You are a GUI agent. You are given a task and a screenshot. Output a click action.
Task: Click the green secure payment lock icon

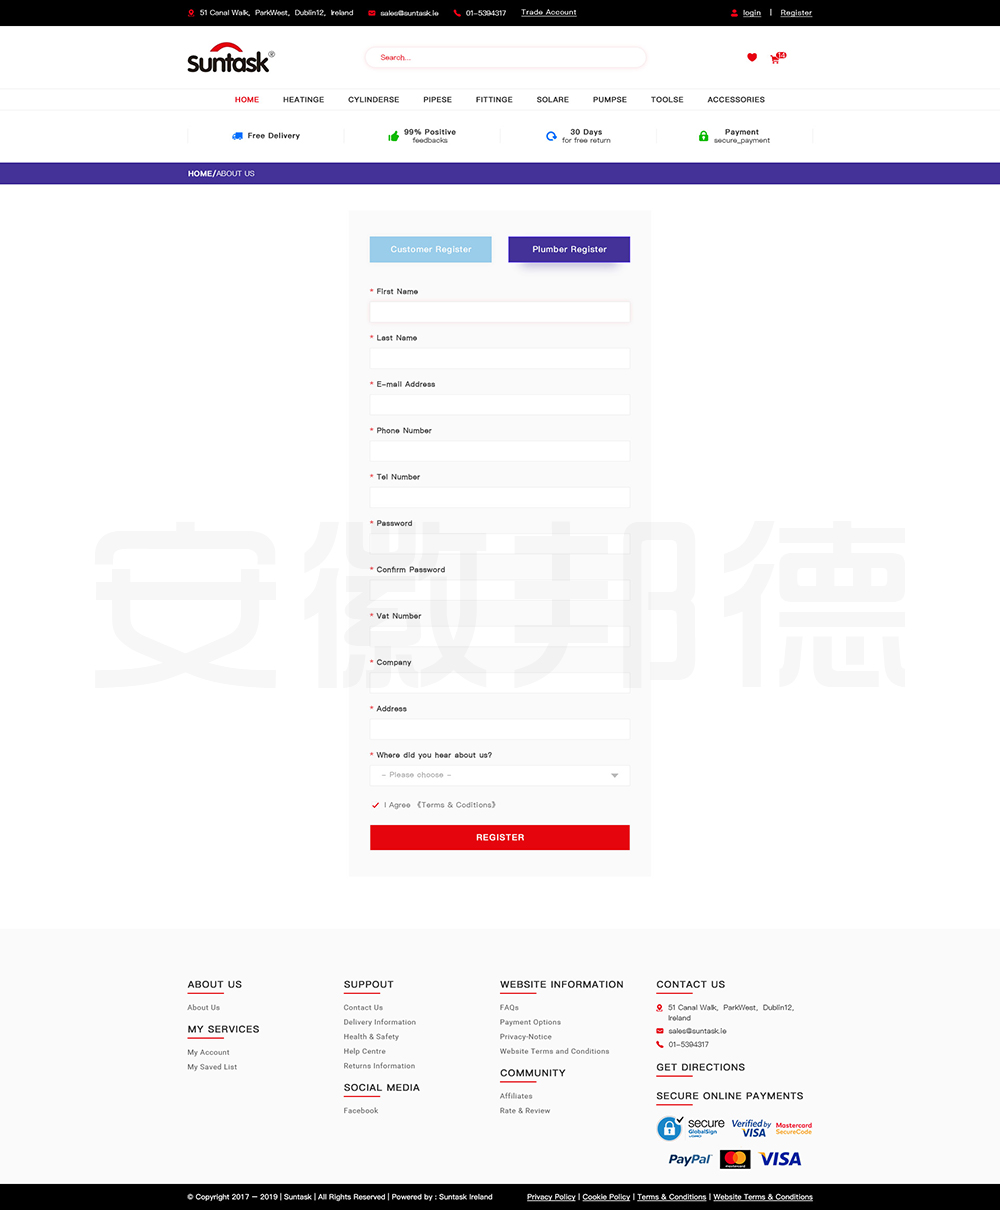coord(703,136)
